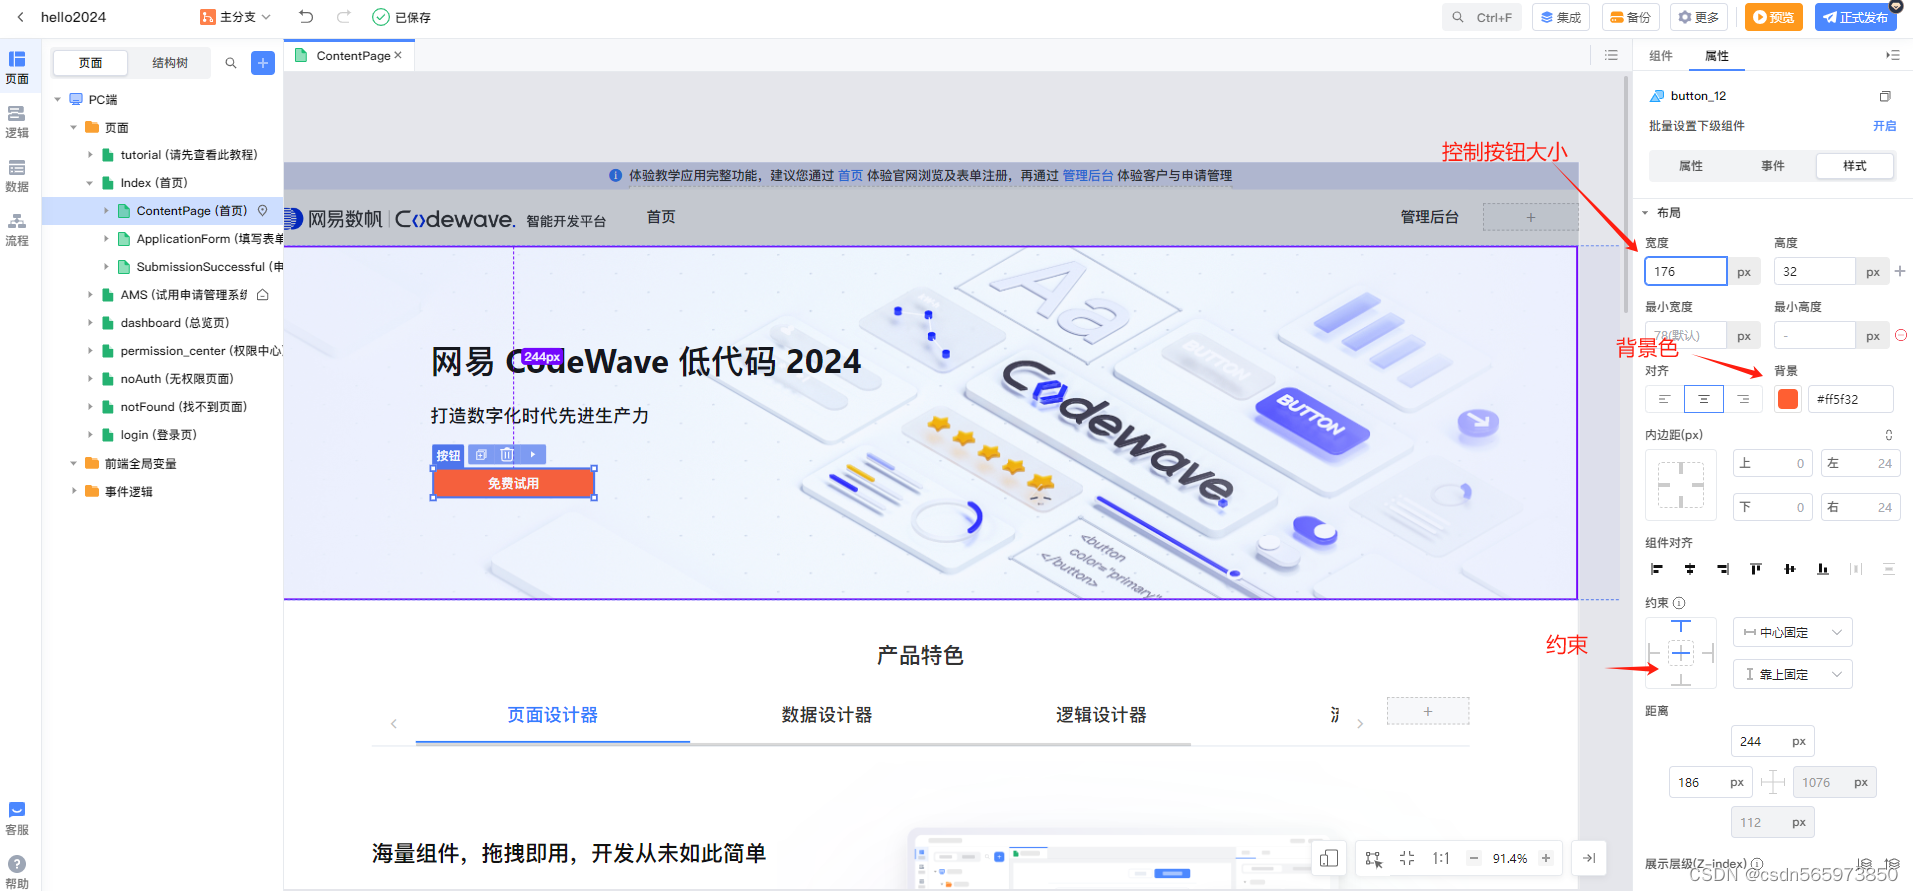Add a new page with plus button
This screenshot has width=1913, height=891.
click(x=263, y=63)
